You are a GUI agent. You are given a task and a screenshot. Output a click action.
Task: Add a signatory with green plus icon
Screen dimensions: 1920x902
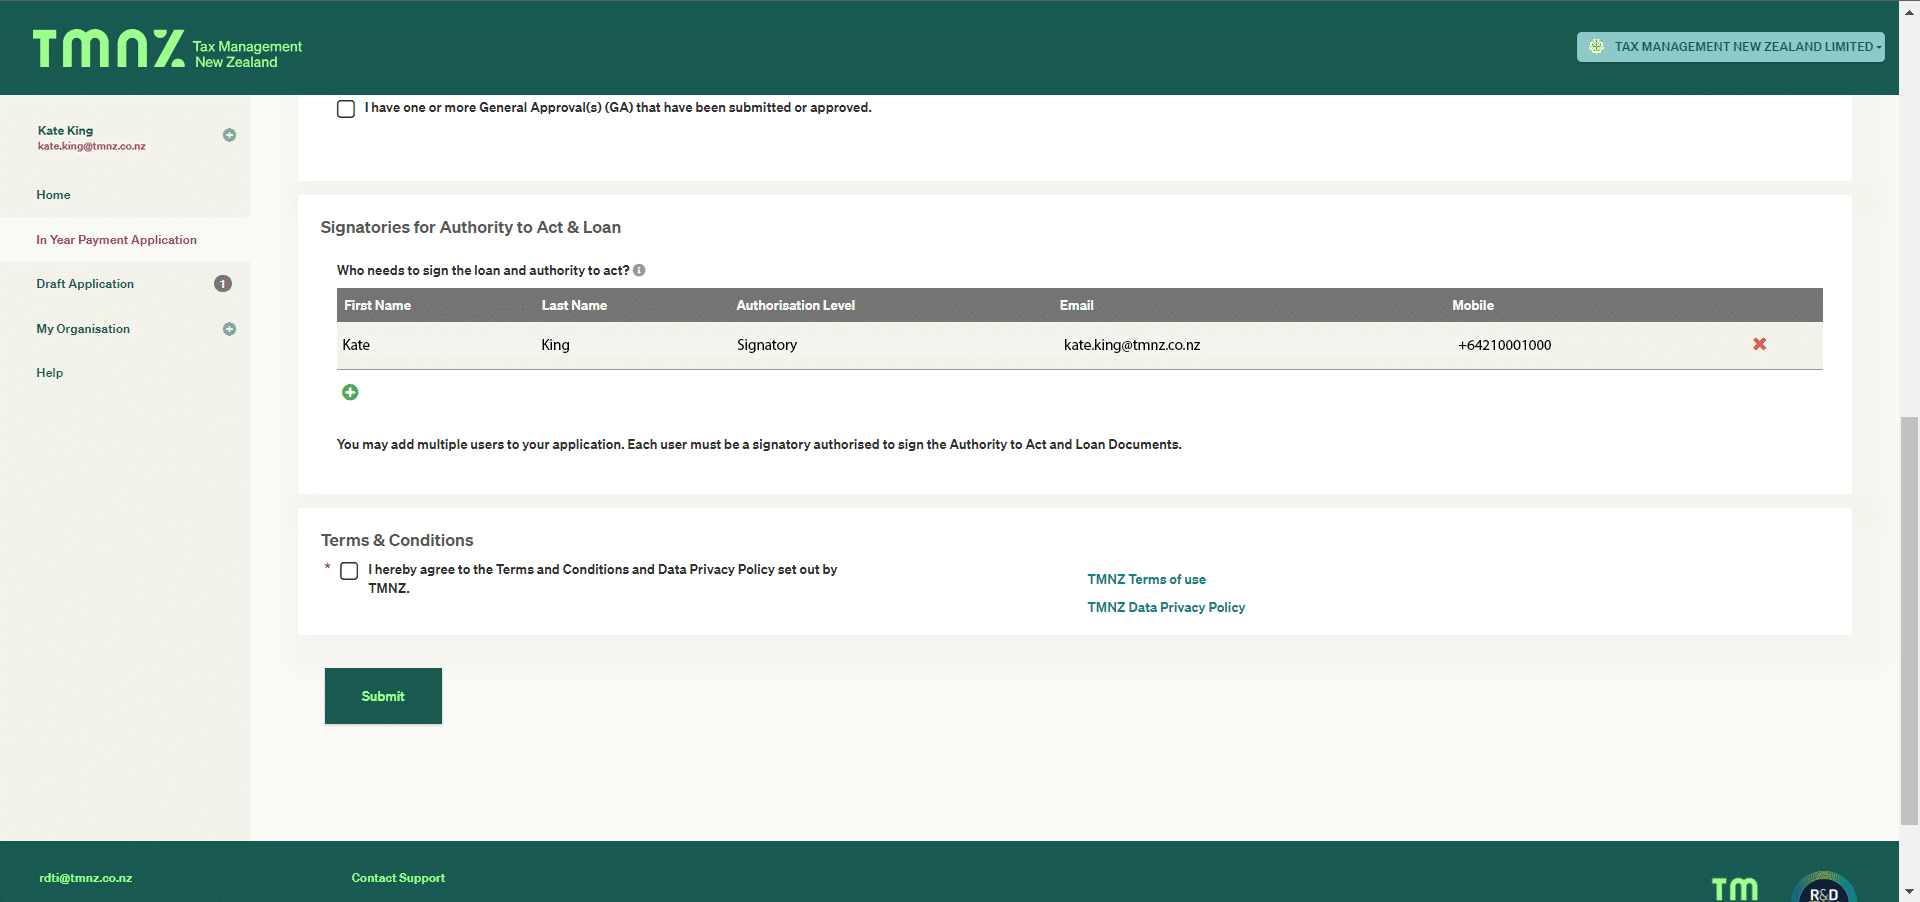(350, 392)
